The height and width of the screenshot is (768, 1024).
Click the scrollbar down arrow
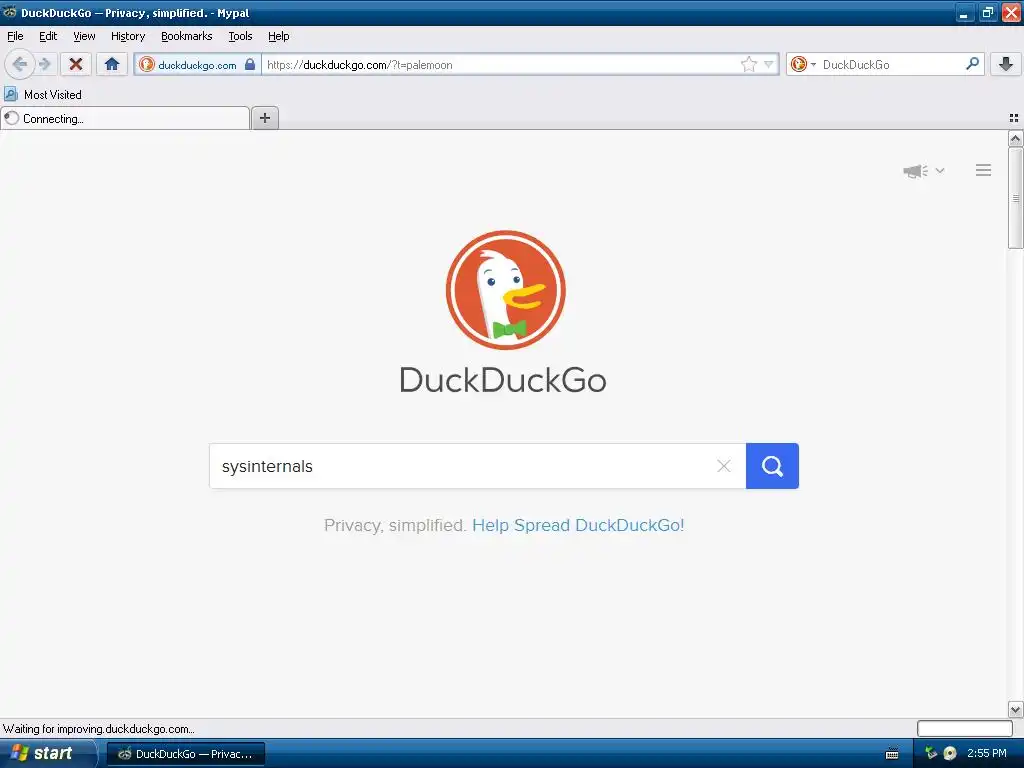click(x=1015, y=709)
